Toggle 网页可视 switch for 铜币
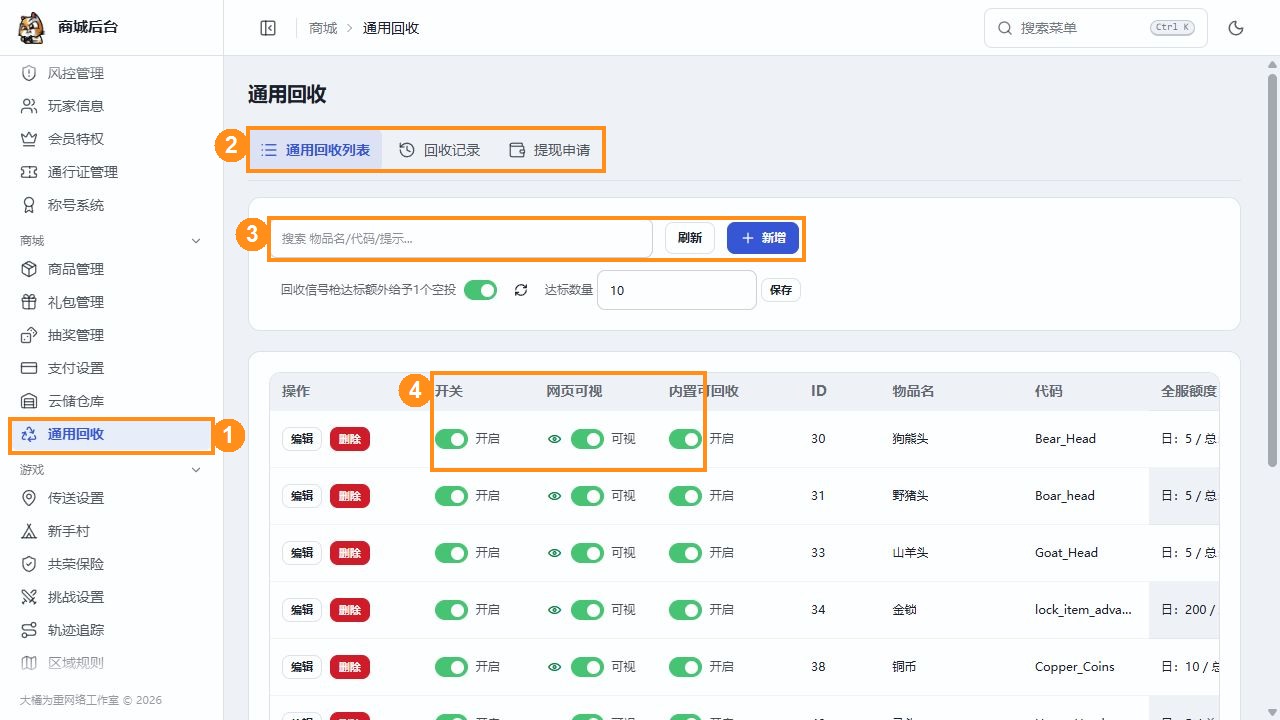This screenshot has width=1280, height=720. click(587, 667)
